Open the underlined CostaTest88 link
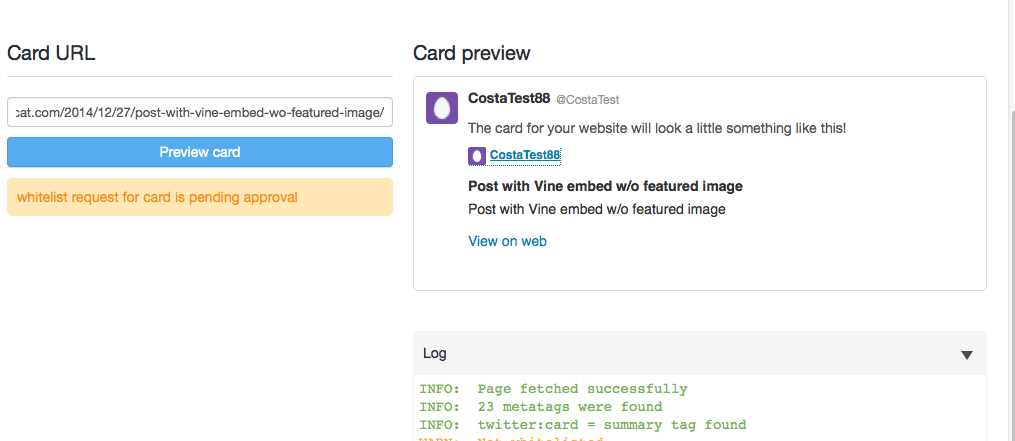The width and height of the screenshot is (1015, 441). click(525, 155)
